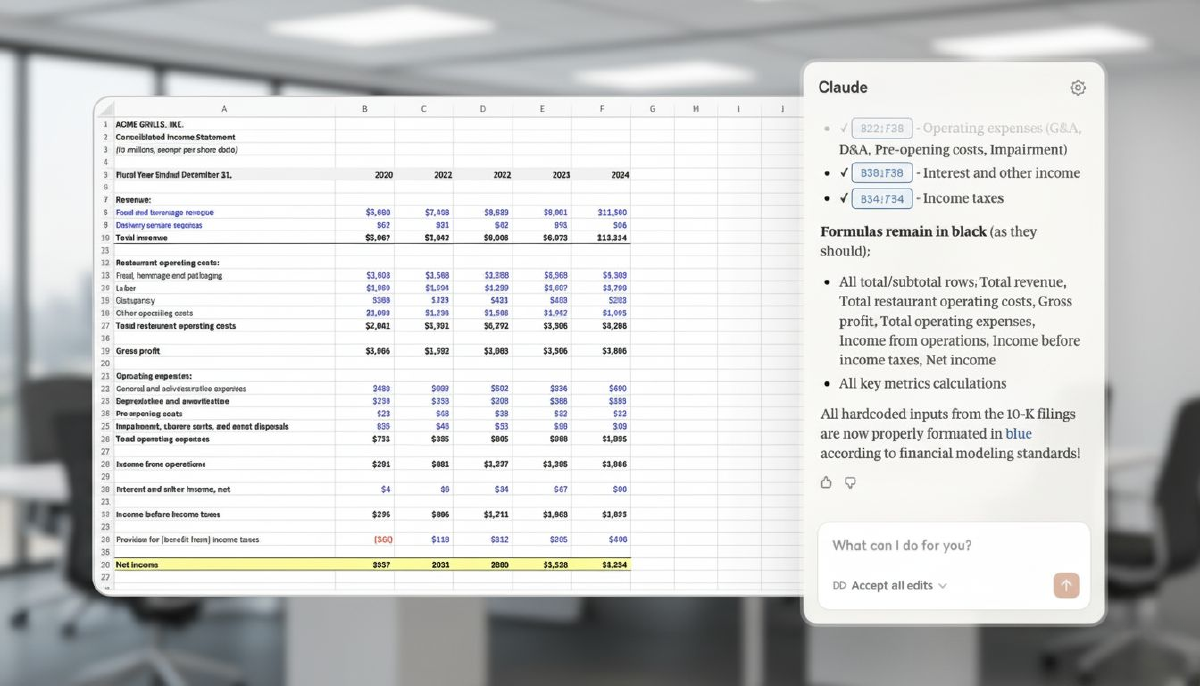Give the response a thumbs down
This screenshot has width=1200, height=686.
coord(850,482)
